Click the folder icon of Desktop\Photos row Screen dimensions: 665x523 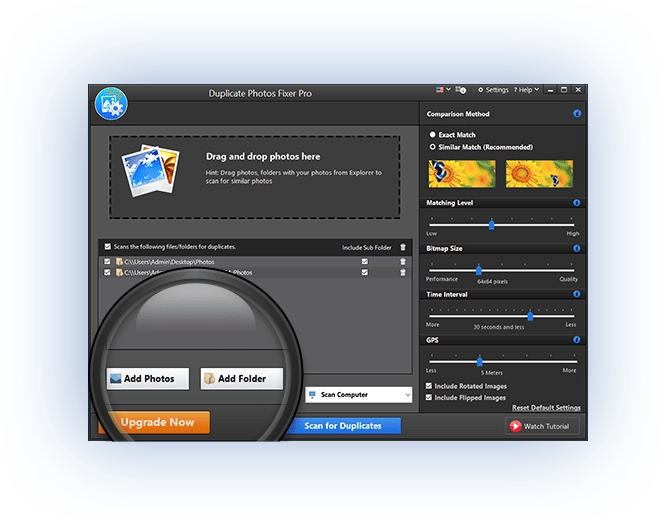[119, 262]
